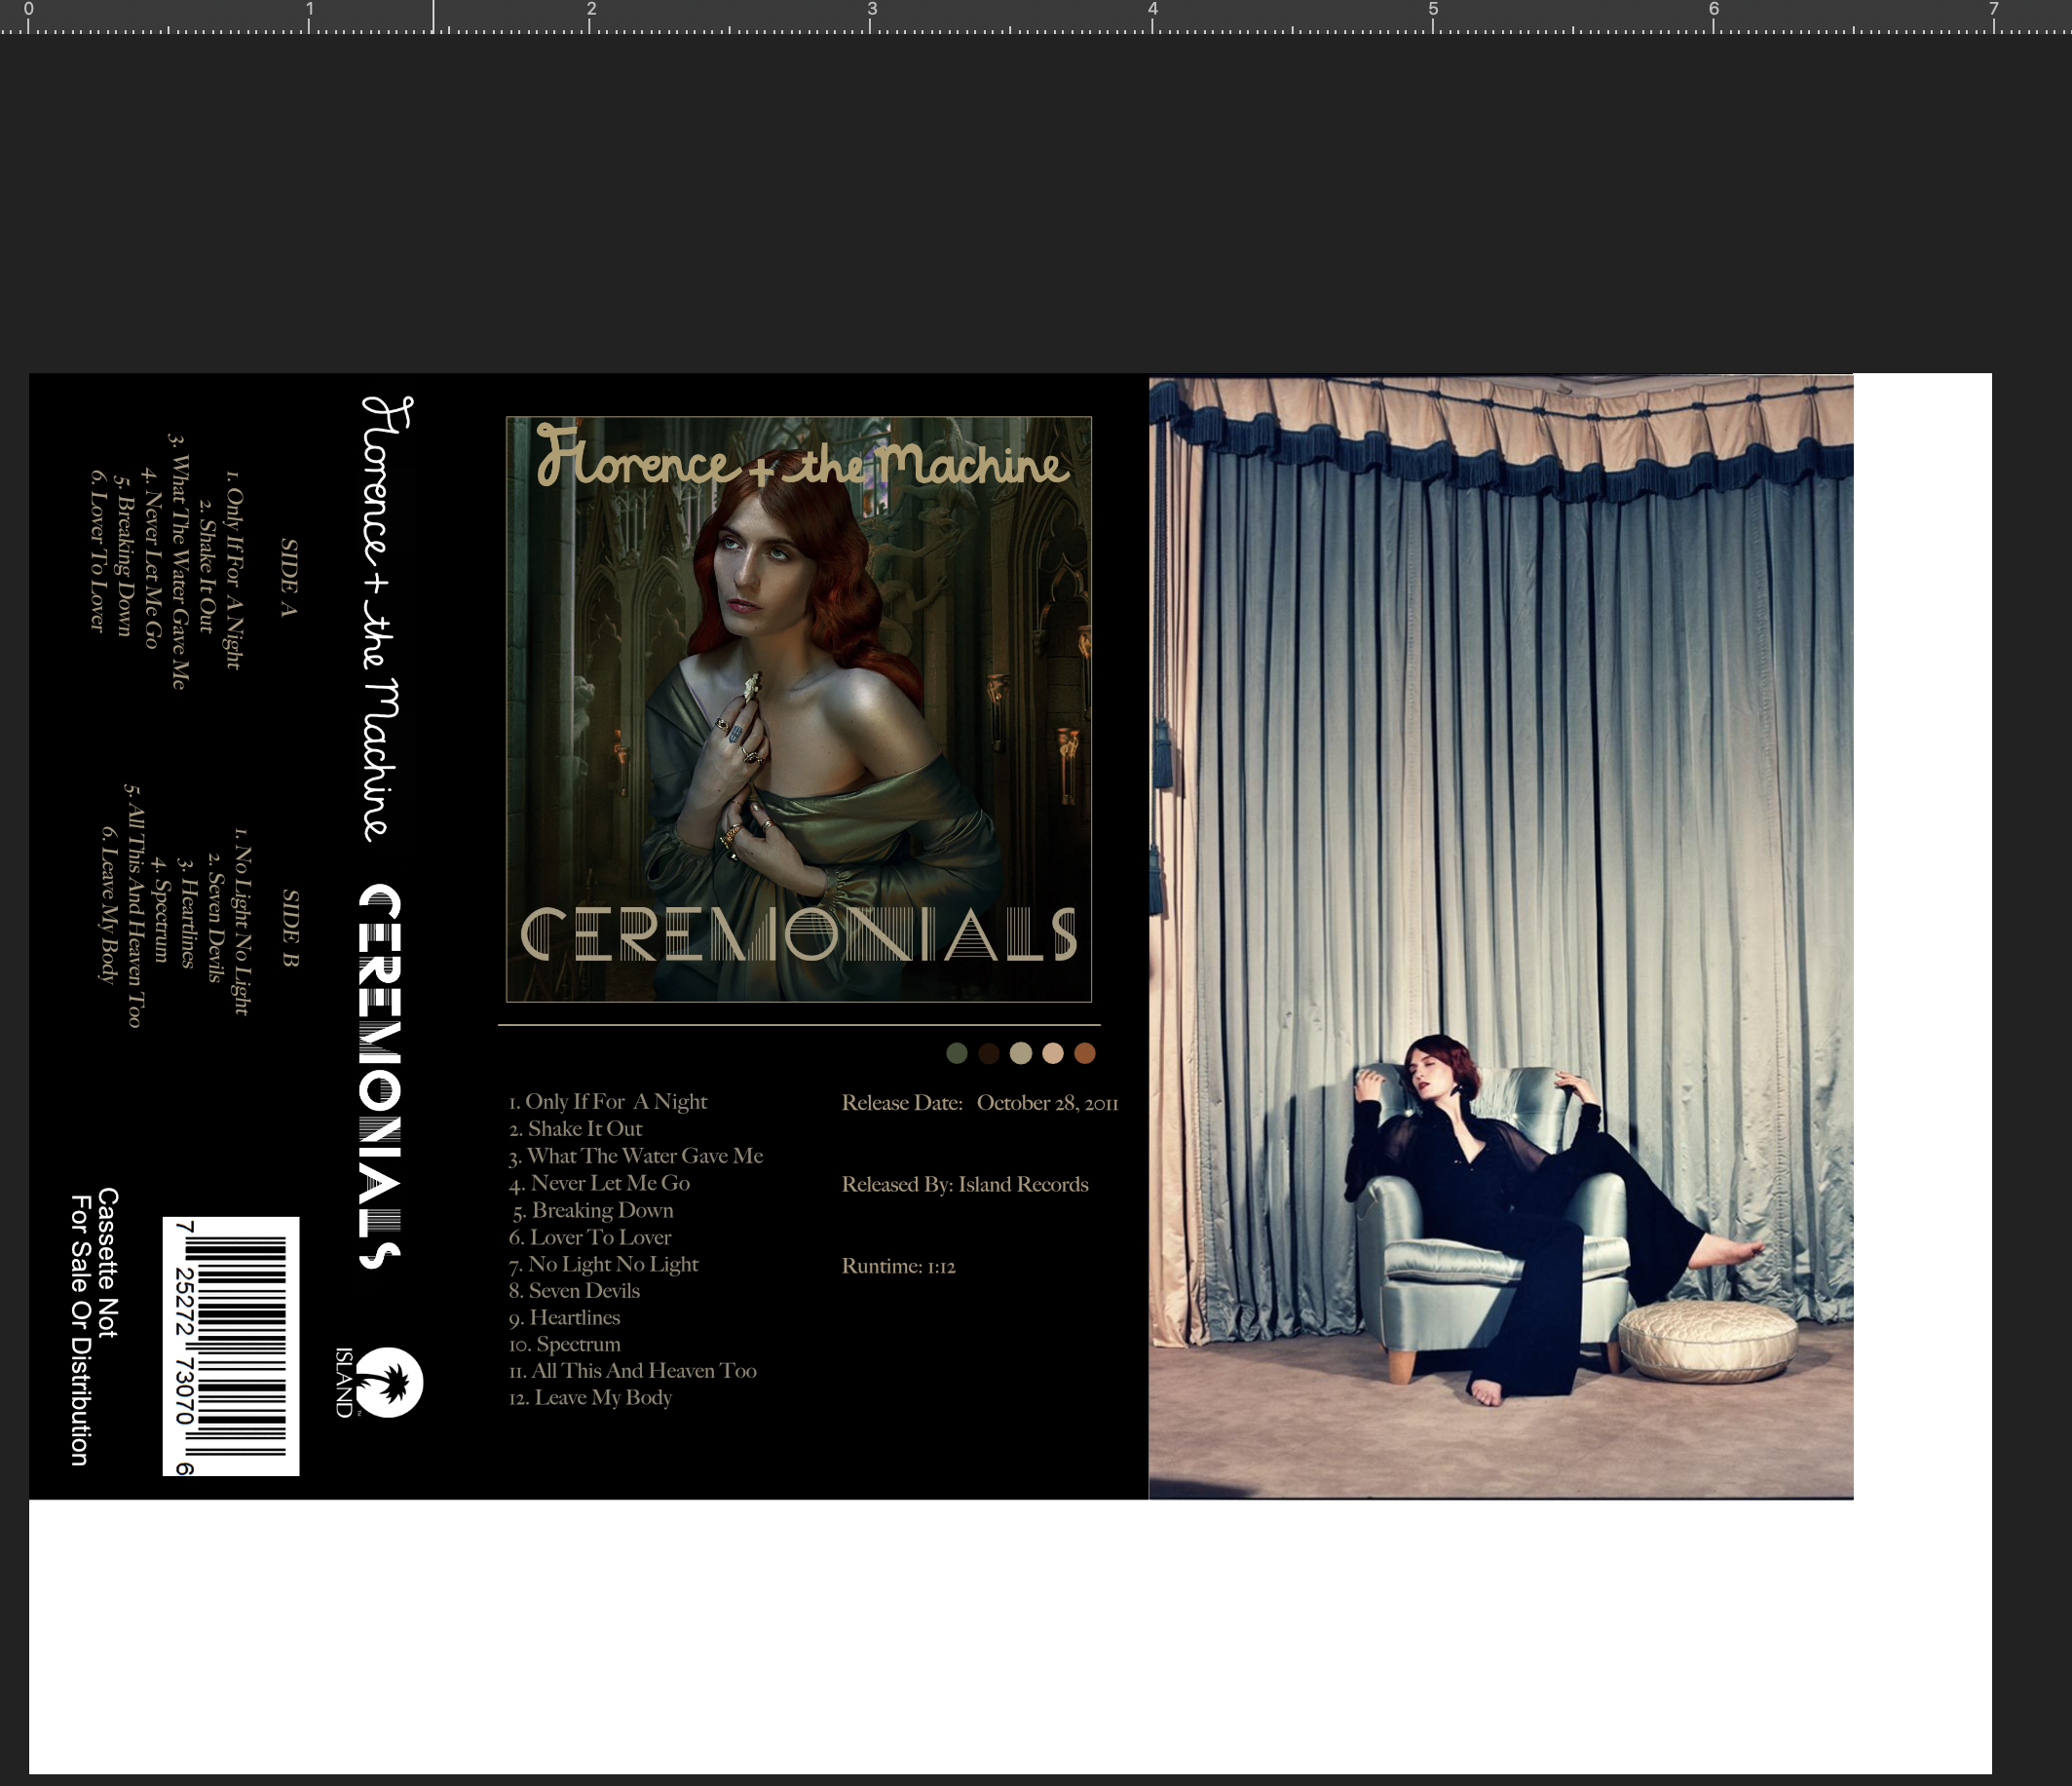2072x1786 pixels.
Task: Select '12. Leave My Body' track line
Action: (x=591, y=1398)
